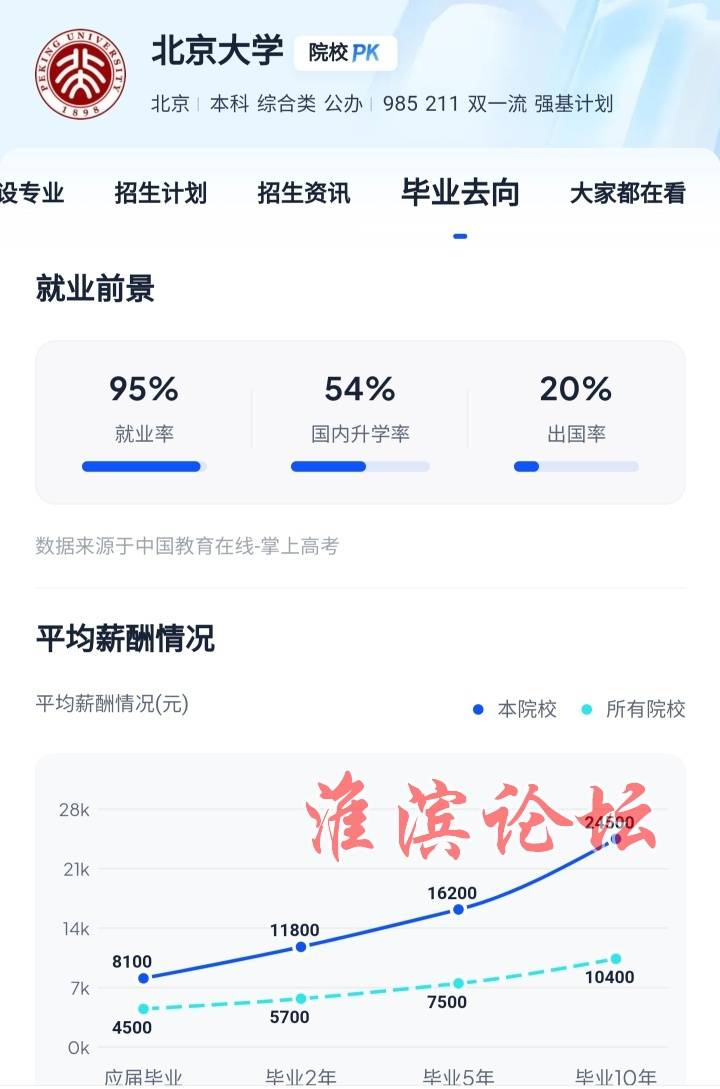
Task: Click the 24500 data point marker
Action: point(616,840)
